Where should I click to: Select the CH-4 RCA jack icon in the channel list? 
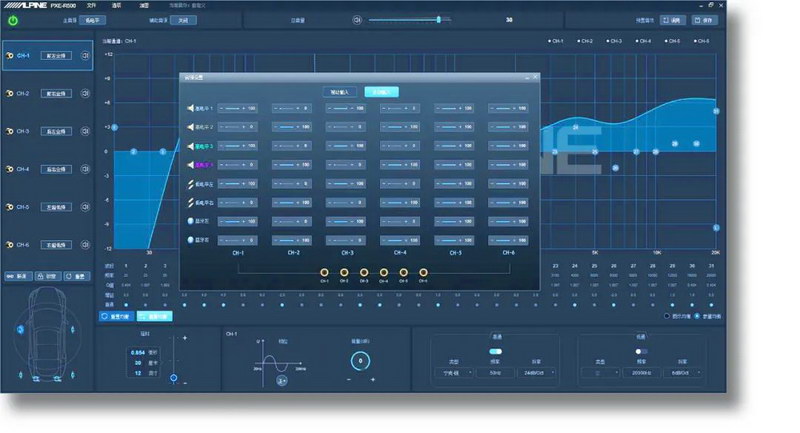click(x=9, y=169)
